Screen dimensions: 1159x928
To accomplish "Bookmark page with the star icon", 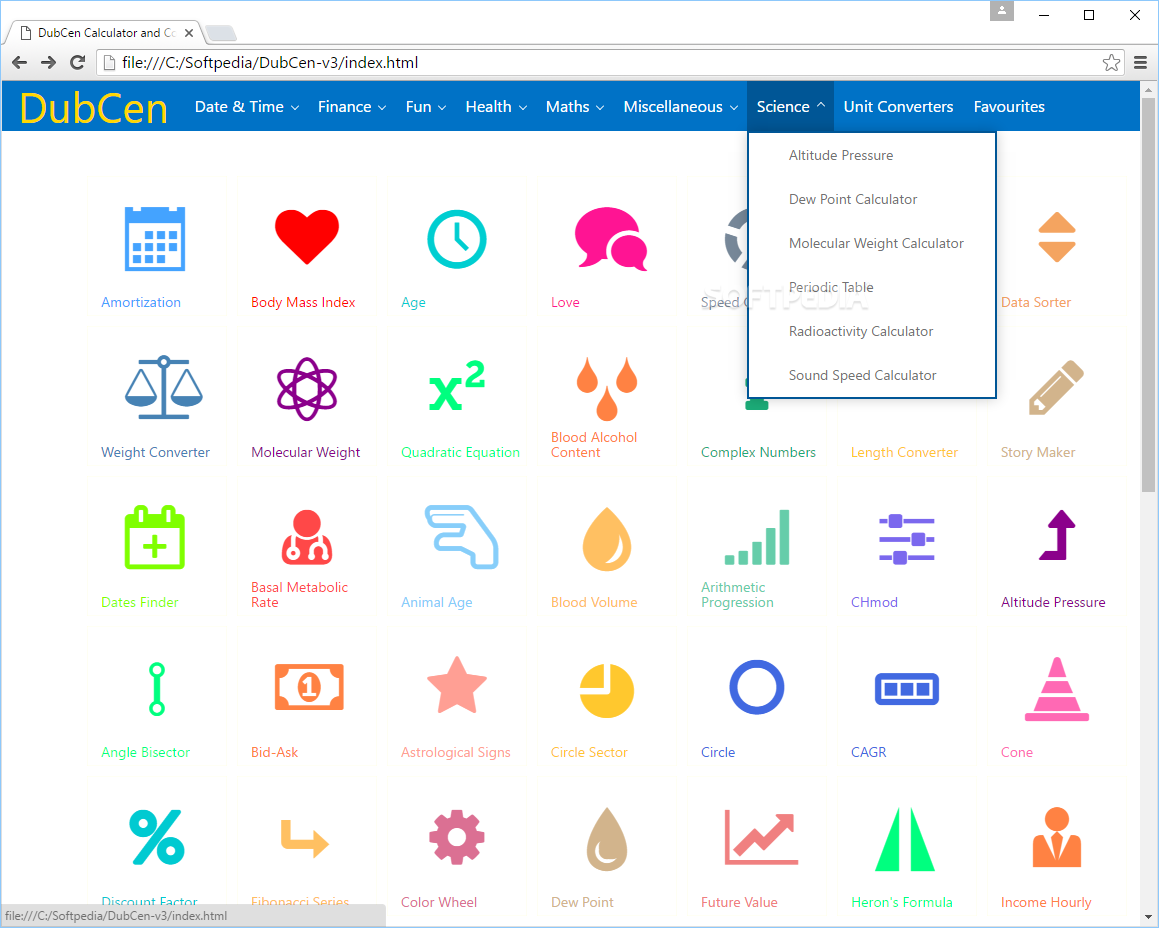I will 1111,63.
